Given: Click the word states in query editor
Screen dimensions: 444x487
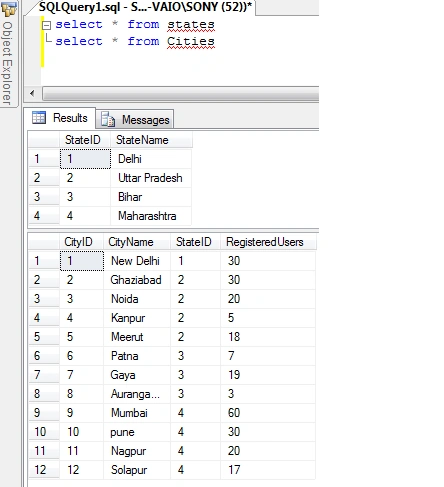Looking at the screenshot, I should coord(191,24).
